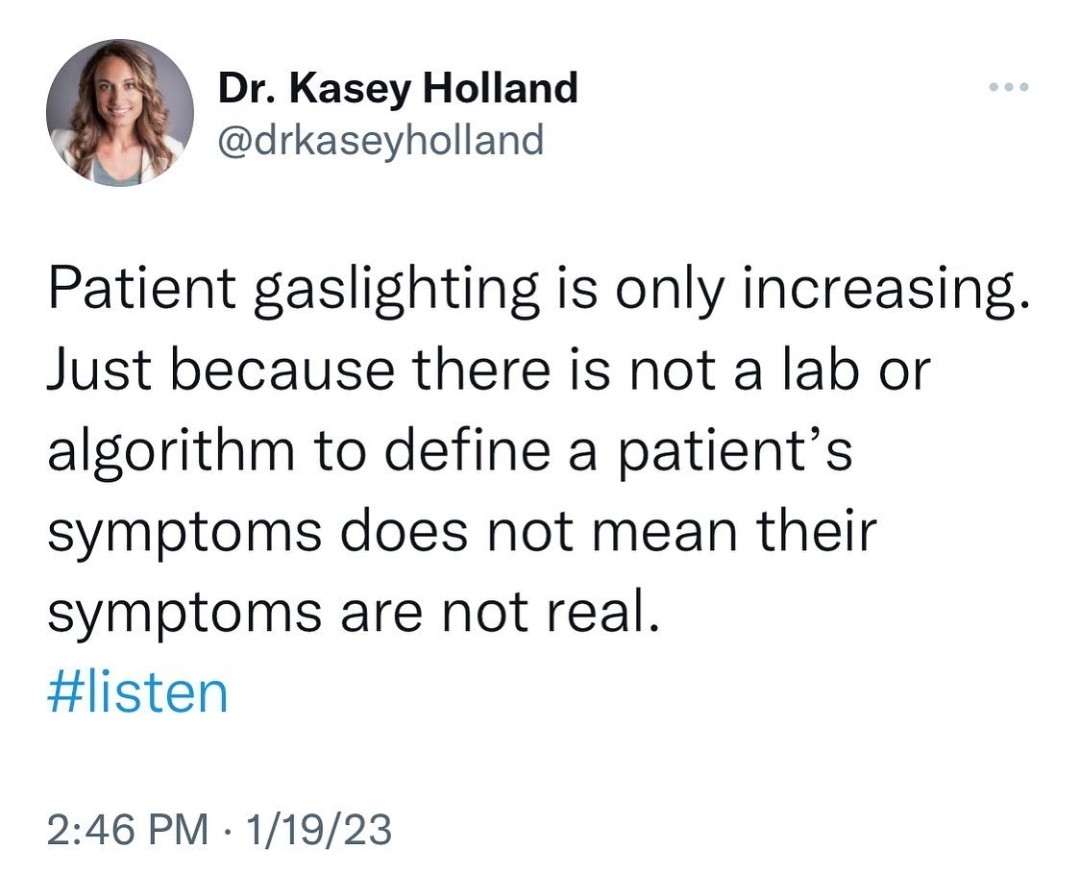
Task: Click the line "algorithm to define a patient's"
Action: [449, 452]
